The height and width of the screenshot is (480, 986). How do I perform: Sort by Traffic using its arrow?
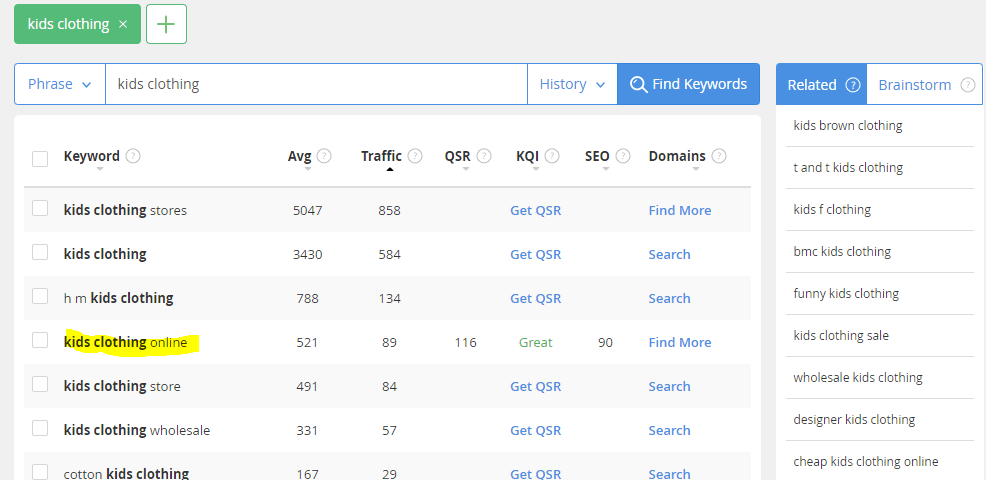(x=390, y=169)
